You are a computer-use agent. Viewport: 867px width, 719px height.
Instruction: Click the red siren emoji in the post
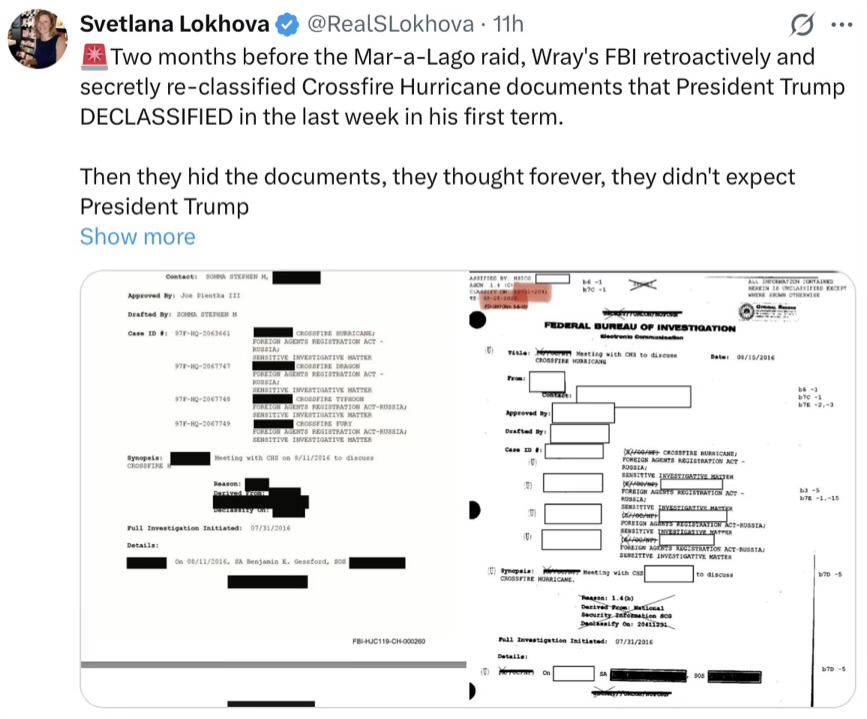point(92,59)
